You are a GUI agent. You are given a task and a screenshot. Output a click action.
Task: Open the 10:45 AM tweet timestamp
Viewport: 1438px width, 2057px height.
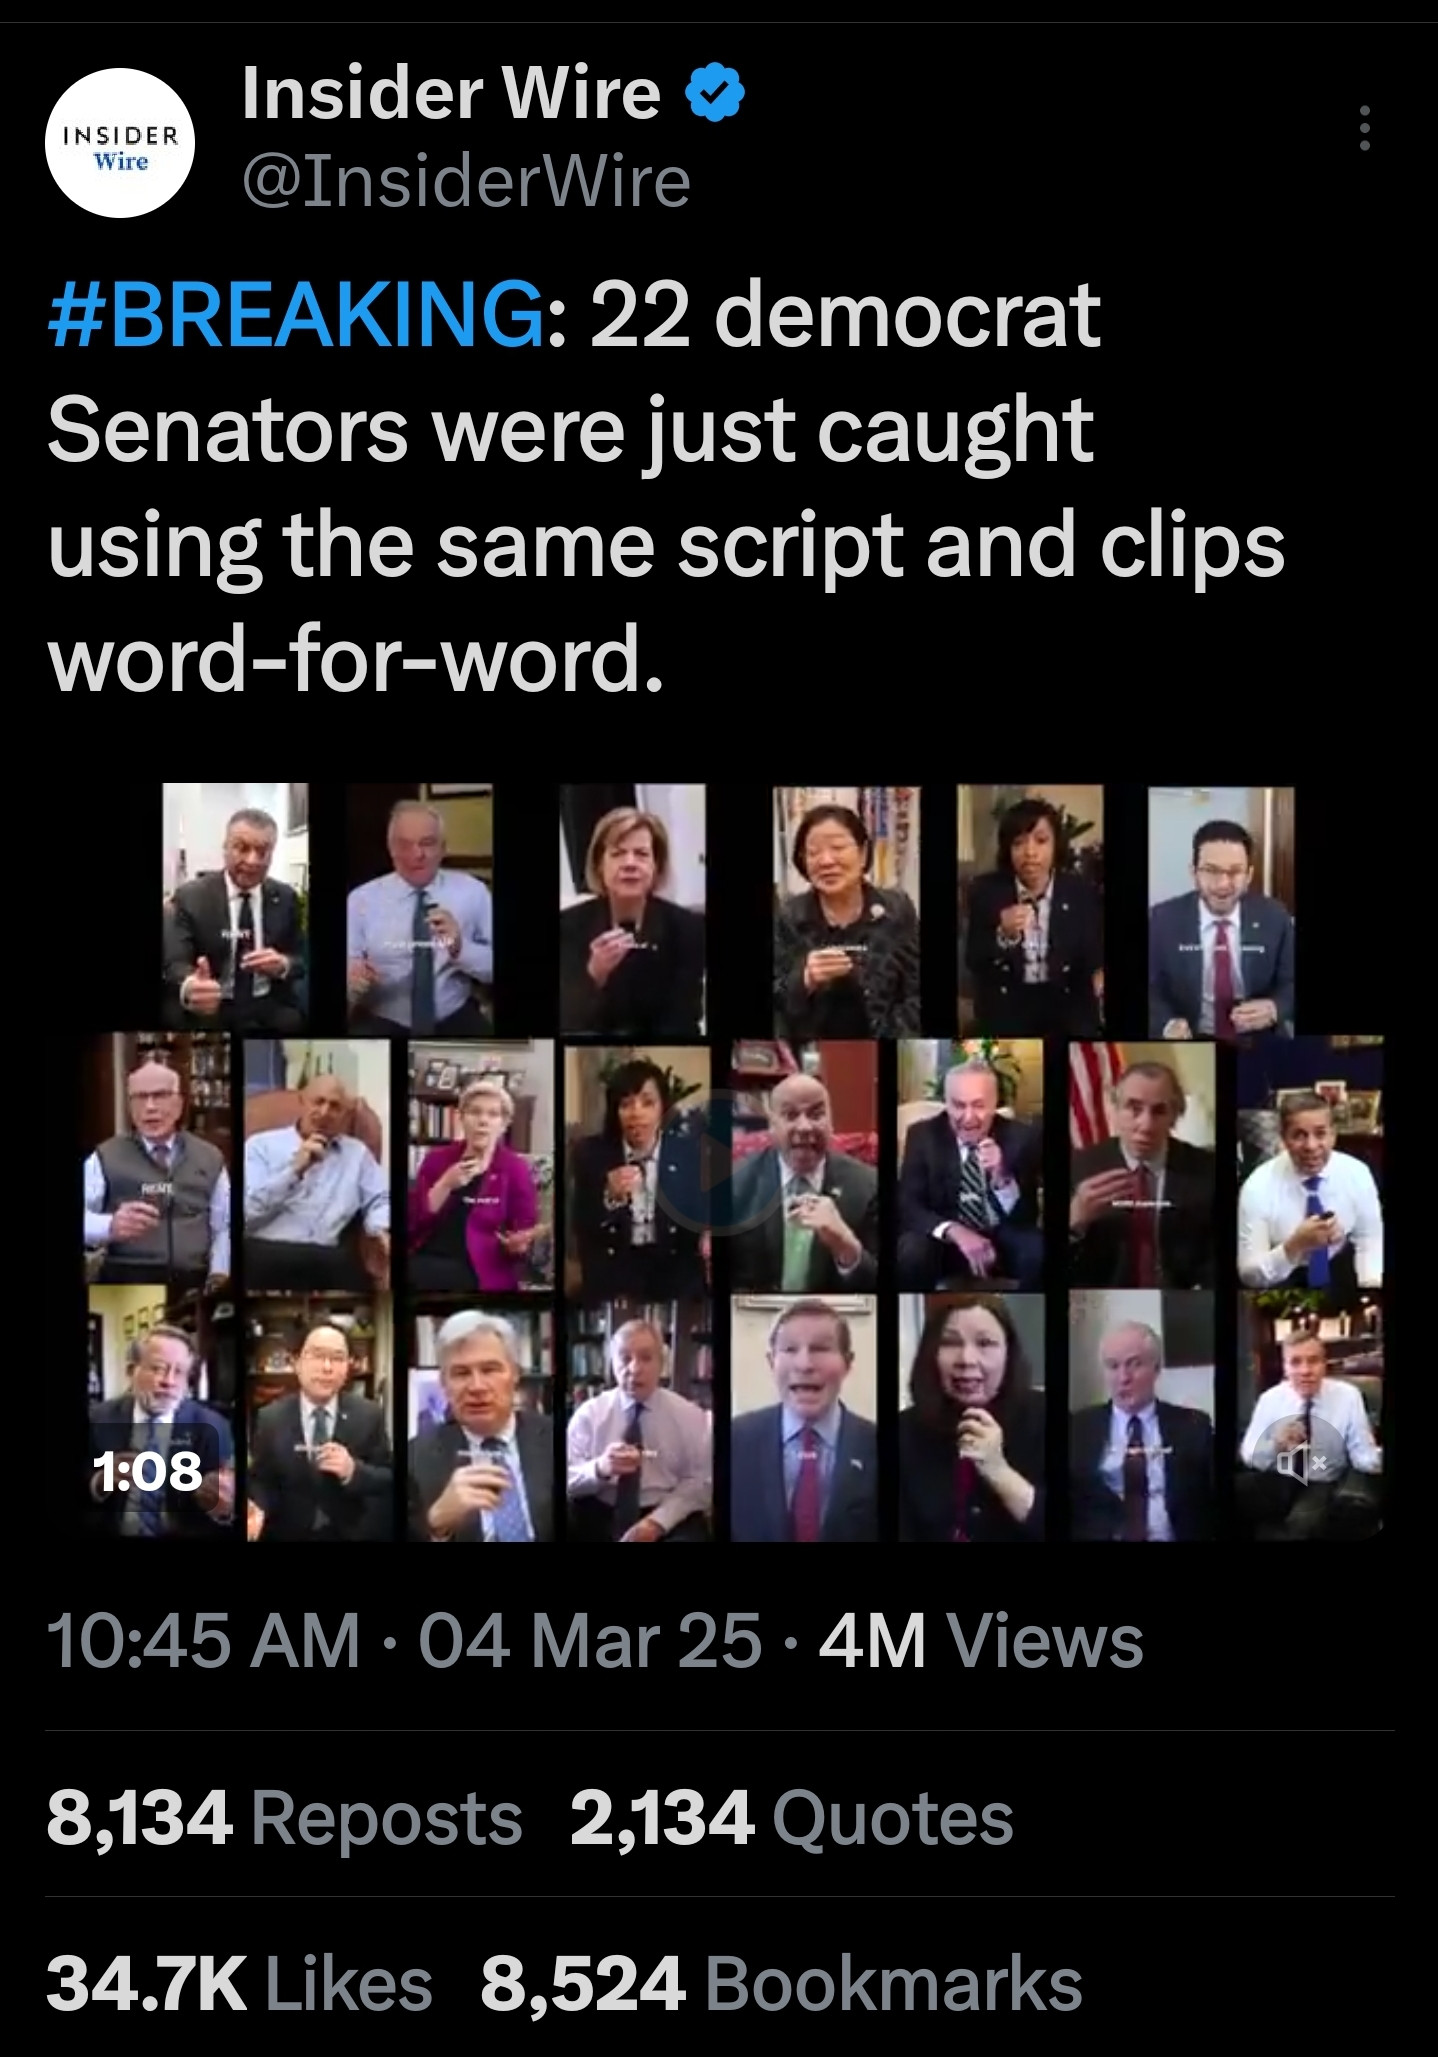coord(204,1642)
